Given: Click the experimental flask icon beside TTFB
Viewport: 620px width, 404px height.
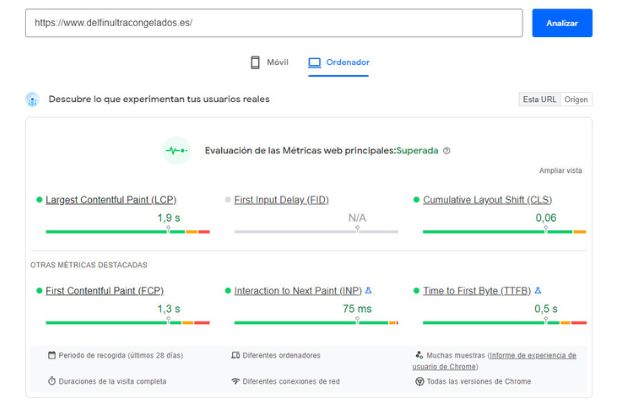Looking at the screenshot, I should (x=538, y=291).
